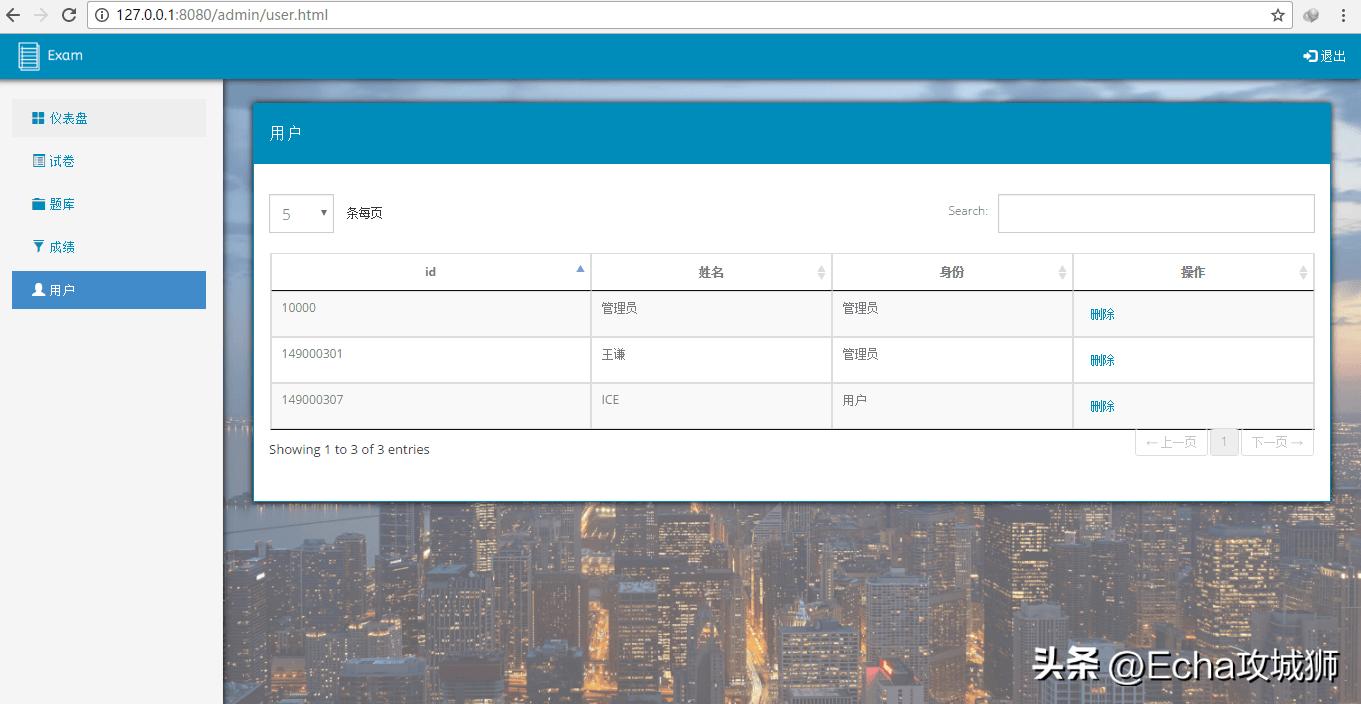Click 删除 for user 王谦
This screenshot has height=704, width=1361.
[1101, 360]
